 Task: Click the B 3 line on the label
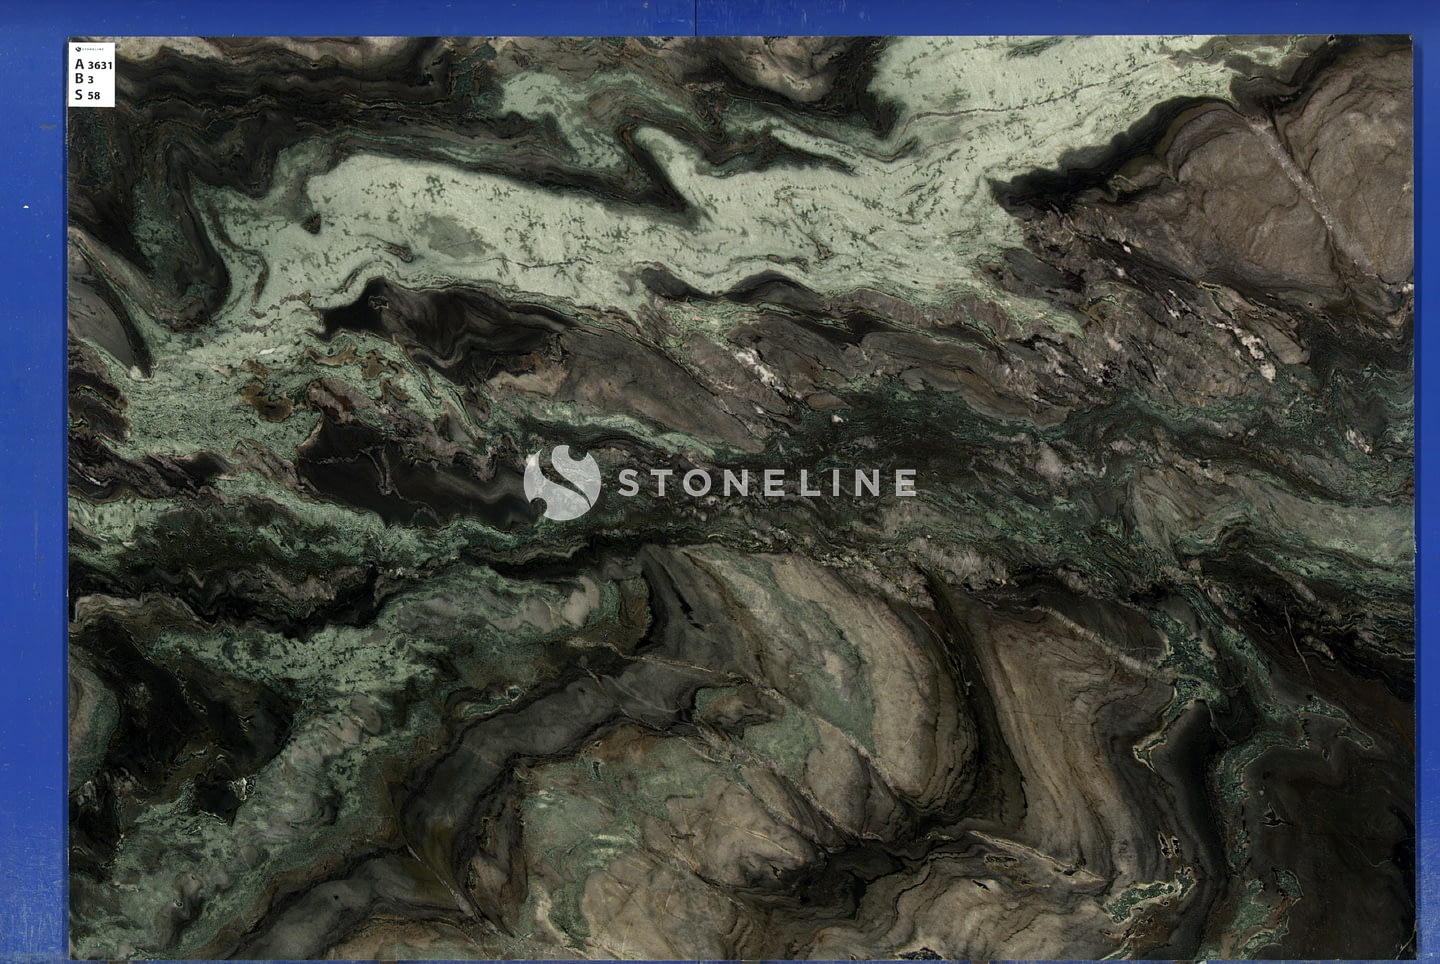(x=84, y=79)
